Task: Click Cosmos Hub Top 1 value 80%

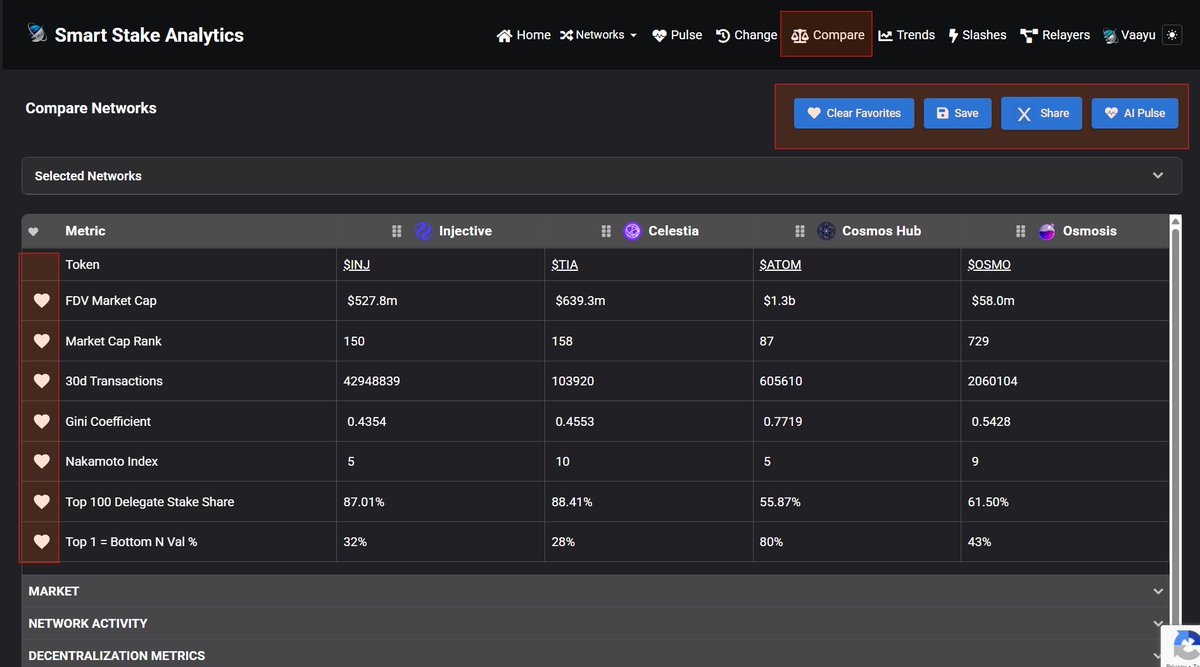Action: tap(771, 541)
